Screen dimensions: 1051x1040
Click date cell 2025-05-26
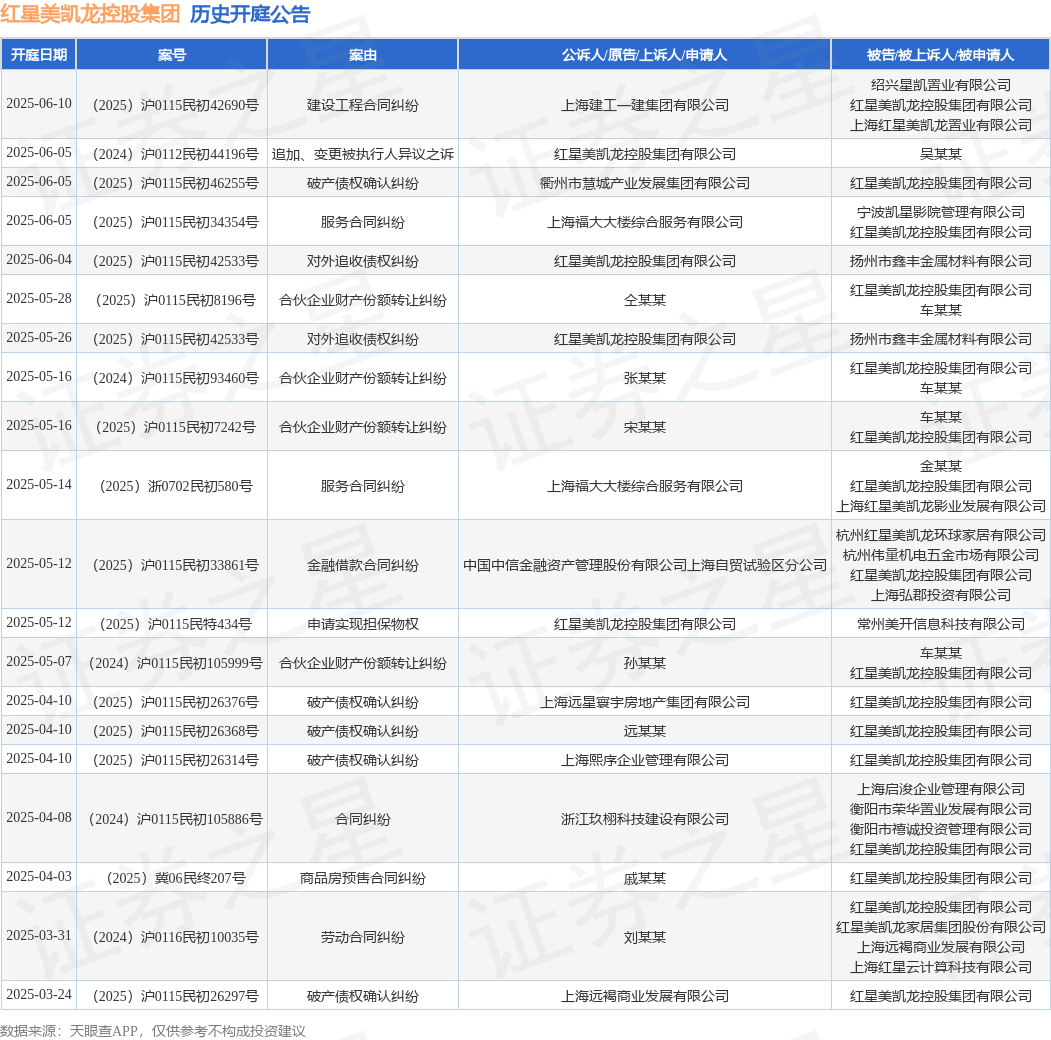point(39,338)
